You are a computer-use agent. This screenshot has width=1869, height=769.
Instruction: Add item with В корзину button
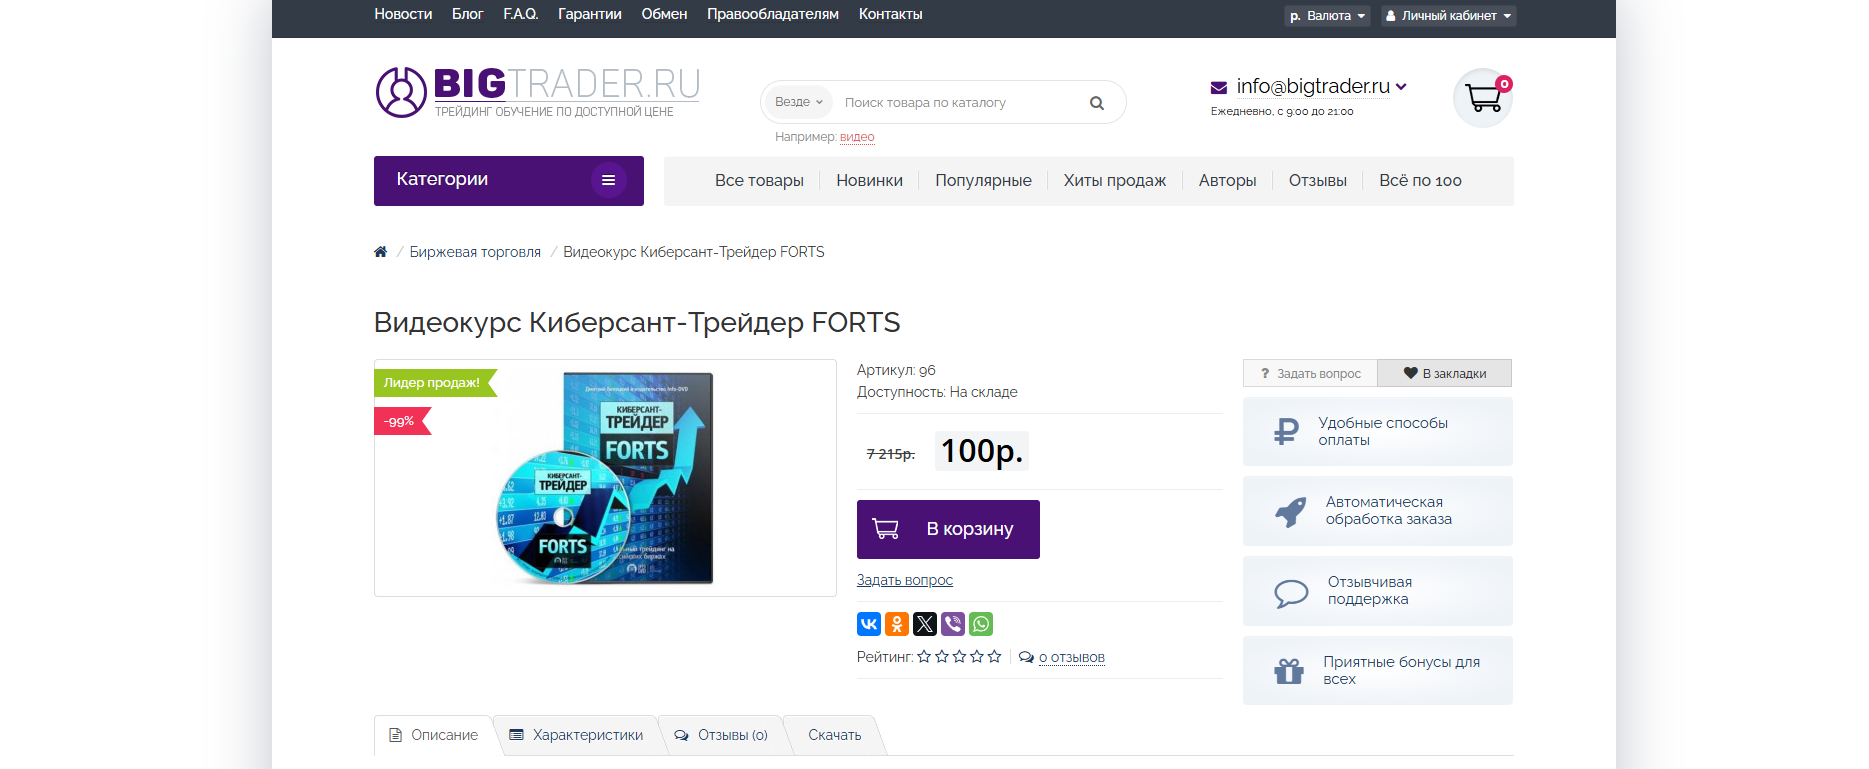948,529
